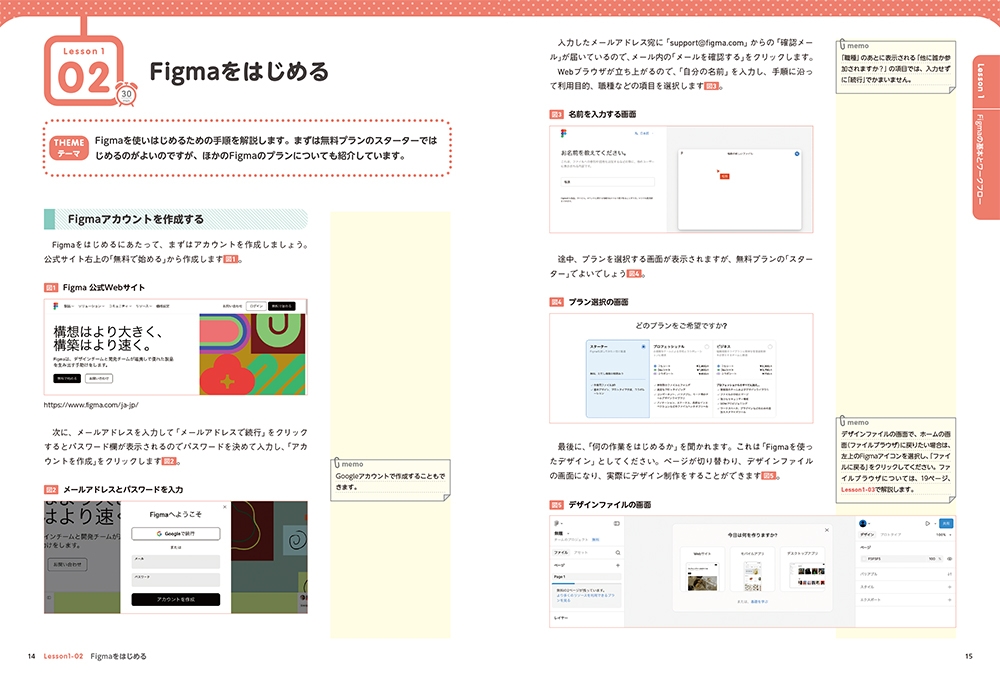
Task: Toggle the sidebar collapse icon in left panel
Action: (617, 523)
